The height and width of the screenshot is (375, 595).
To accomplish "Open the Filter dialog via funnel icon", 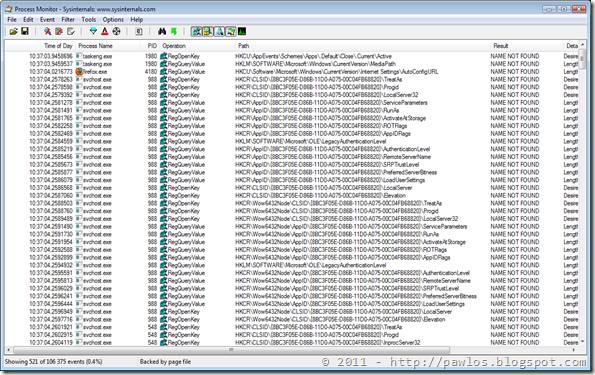I will [93, 32].
